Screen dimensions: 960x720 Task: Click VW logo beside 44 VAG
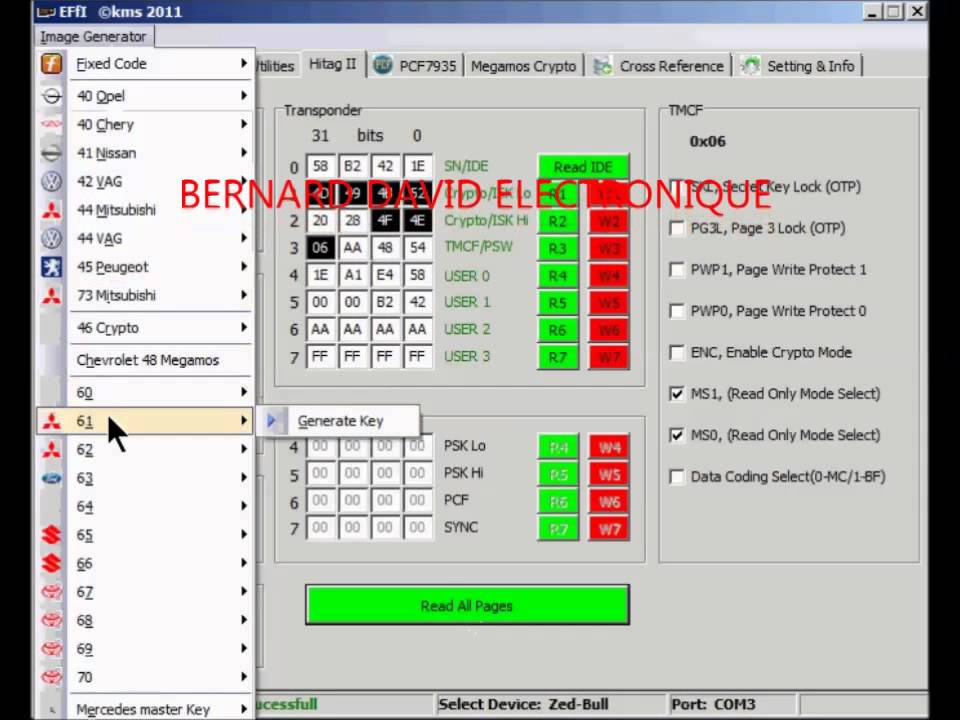coord(51,238)
